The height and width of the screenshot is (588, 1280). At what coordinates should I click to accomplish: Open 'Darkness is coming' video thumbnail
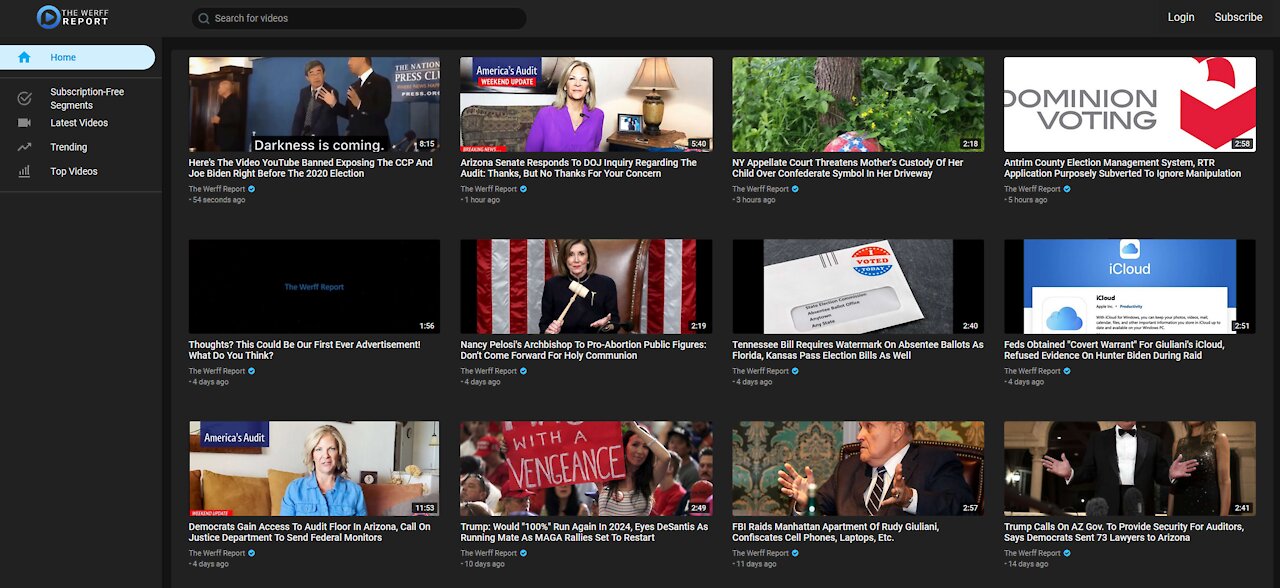tap(314, 104)
